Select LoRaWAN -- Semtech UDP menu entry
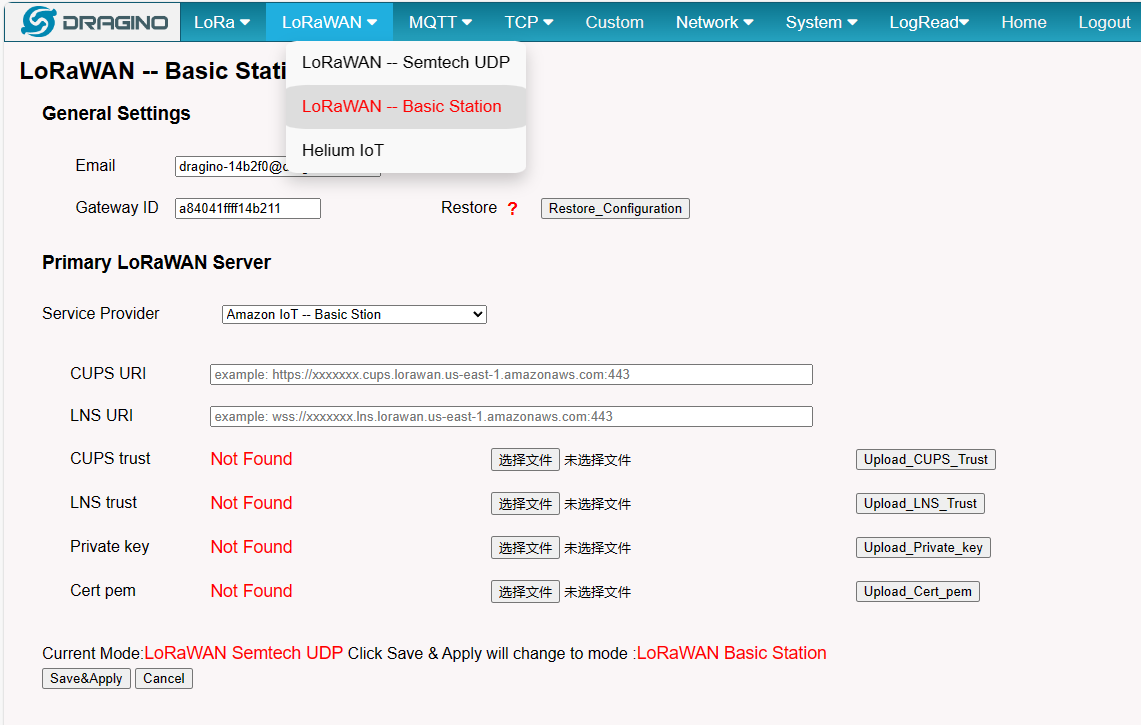This screenshot has height=725, width=1141. pyautogui.click(x=406, y=63)
